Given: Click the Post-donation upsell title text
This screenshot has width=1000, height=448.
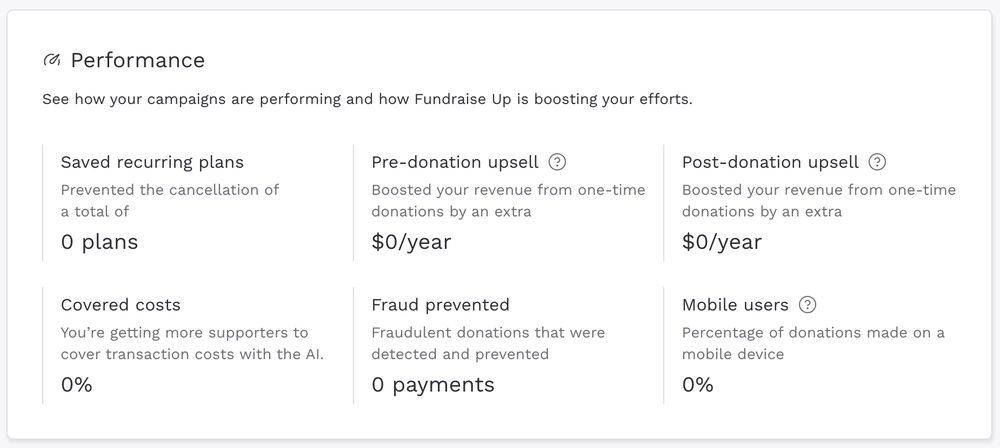Looking at the screenshot, I should point(771,162).
